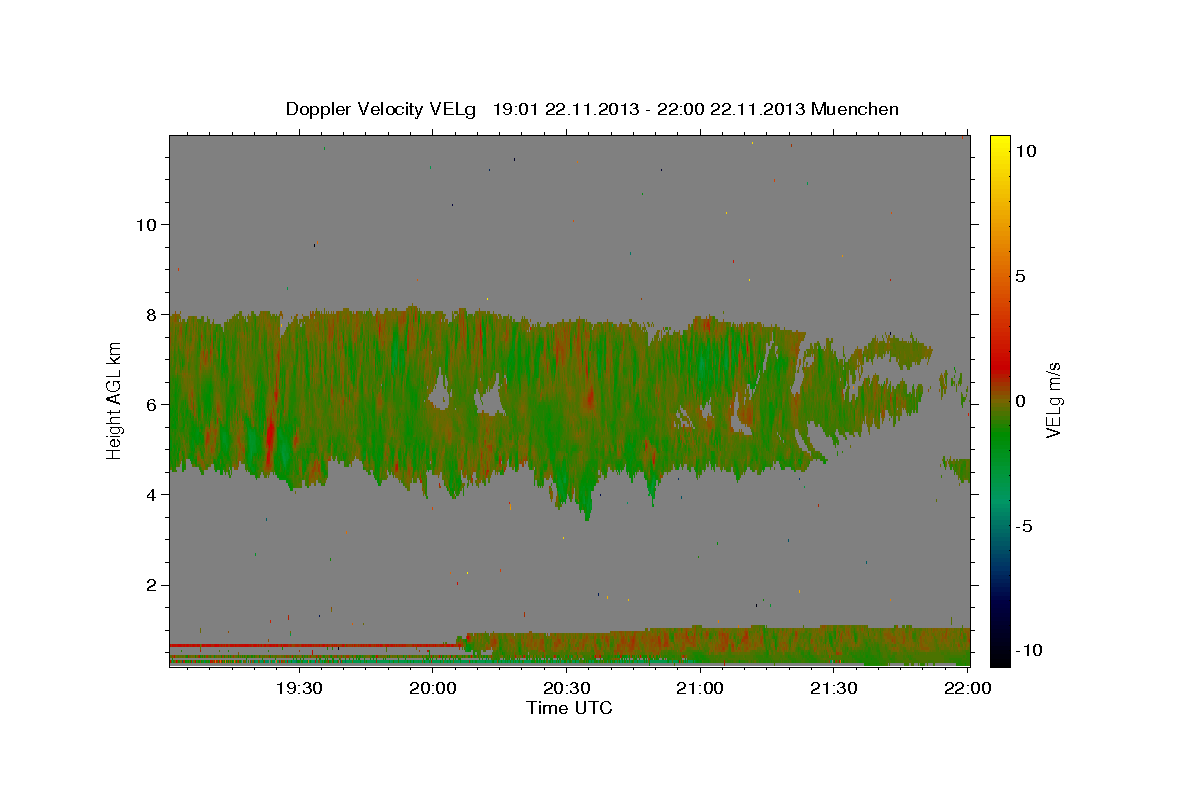Screen dimensions: 1200x800
Task: Click the '20:00' time tick label
Action: pyautogui.click(x=432, y=688)
